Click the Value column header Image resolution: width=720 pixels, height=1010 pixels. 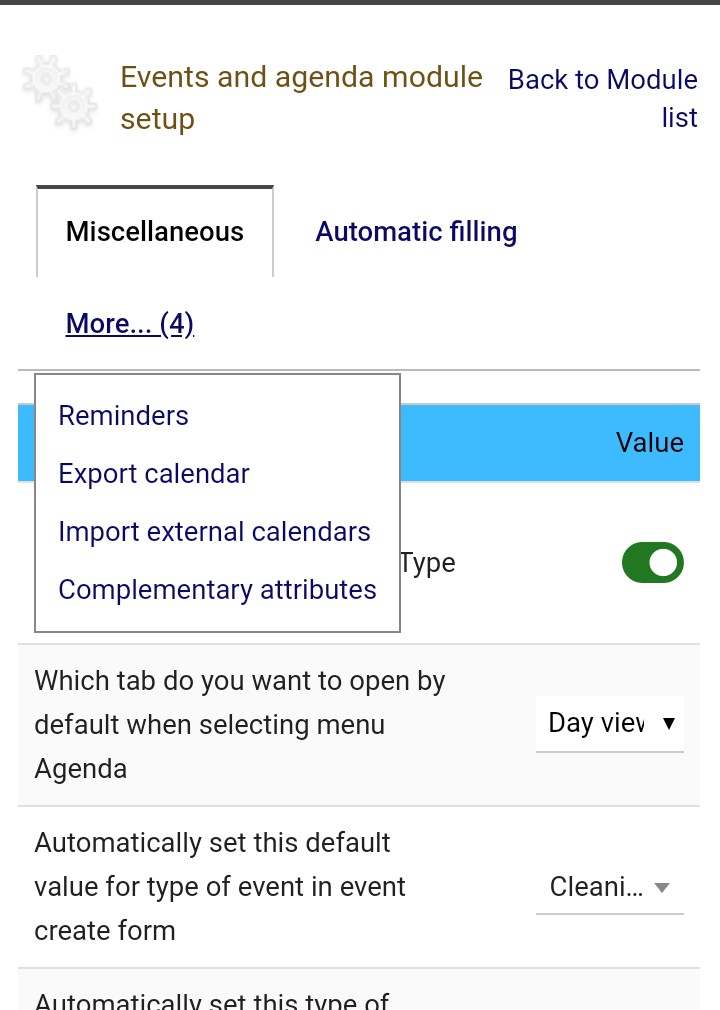(650, 443)
